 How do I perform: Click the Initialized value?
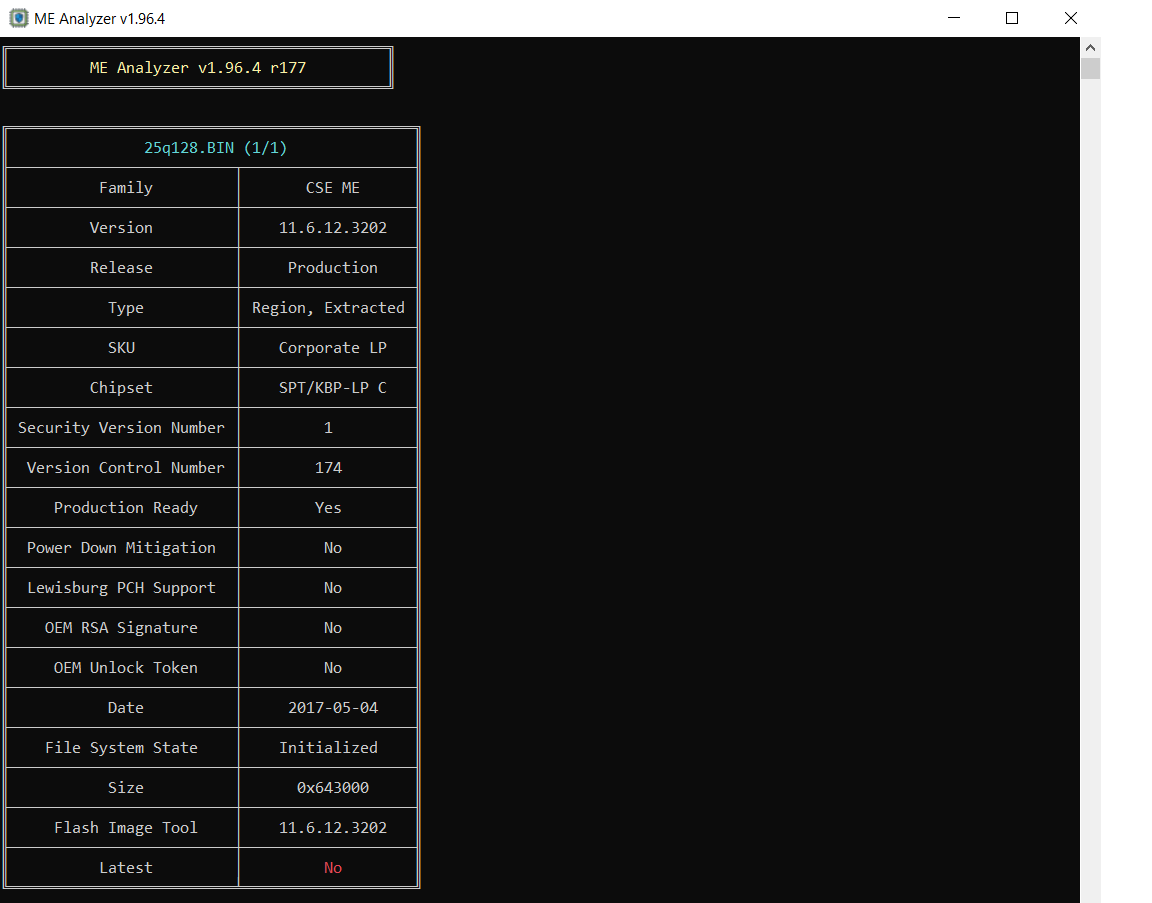click(x=328, y=747)
